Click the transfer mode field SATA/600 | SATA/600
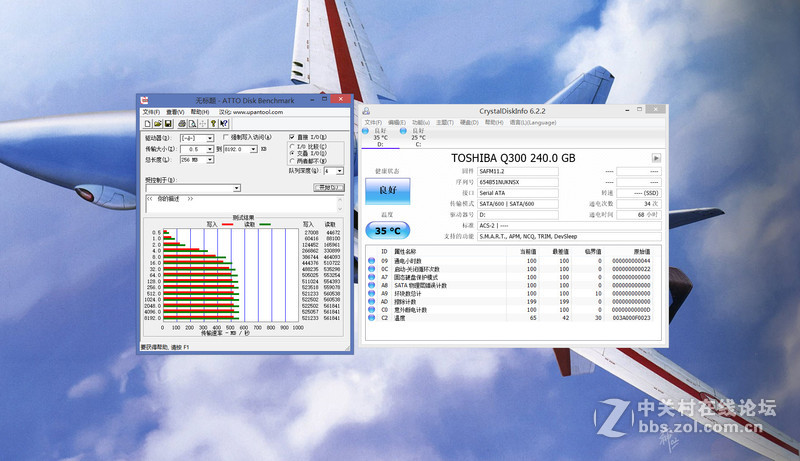Screen dimensions: 800x461 point(518,203)
